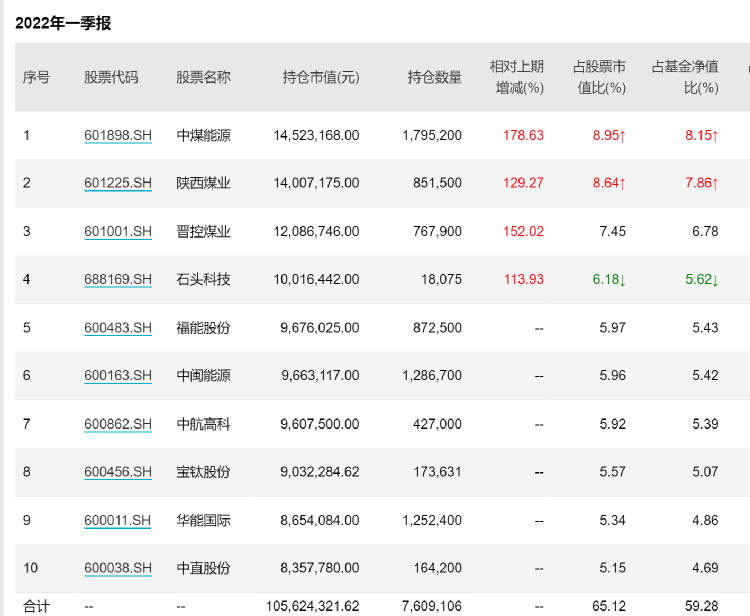Click market value 8,357,780.00
The image size is (750, 616).
[320, 568]
